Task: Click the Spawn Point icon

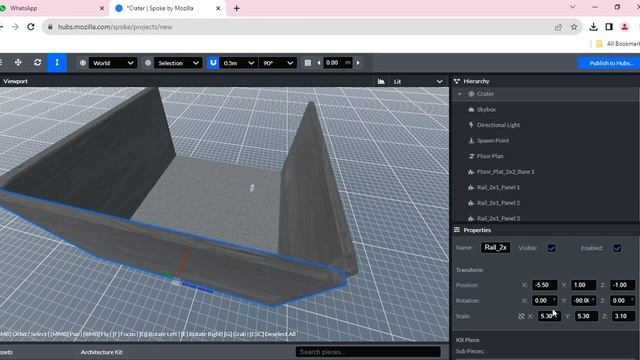Action: 471,140
